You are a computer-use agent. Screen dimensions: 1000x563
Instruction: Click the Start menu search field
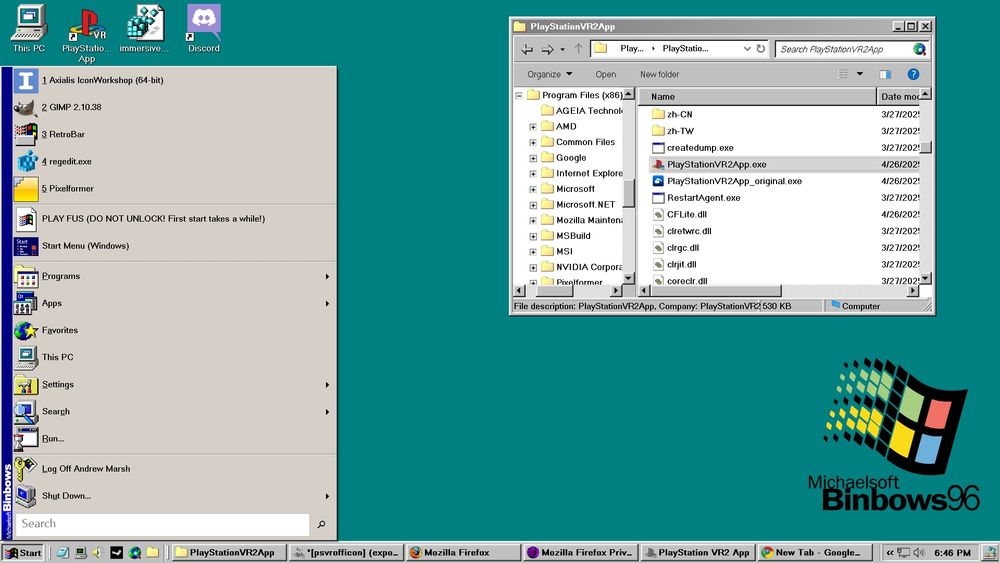[x=163, y=524]
